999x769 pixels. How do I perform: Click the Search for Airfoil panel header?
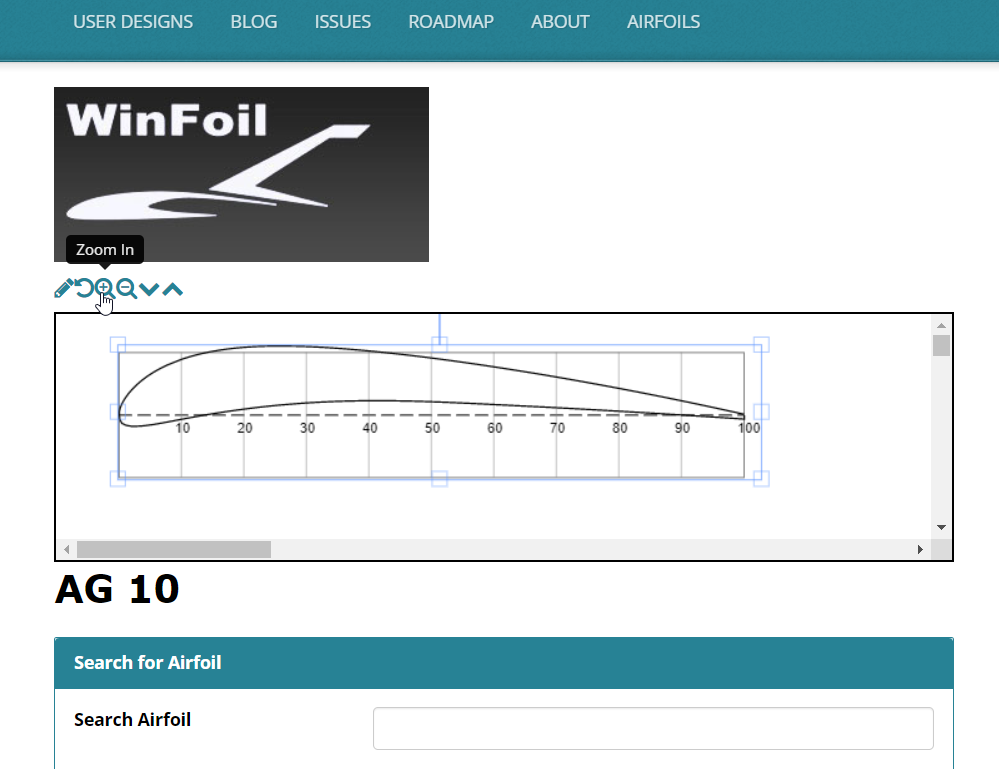pos(504,663)
